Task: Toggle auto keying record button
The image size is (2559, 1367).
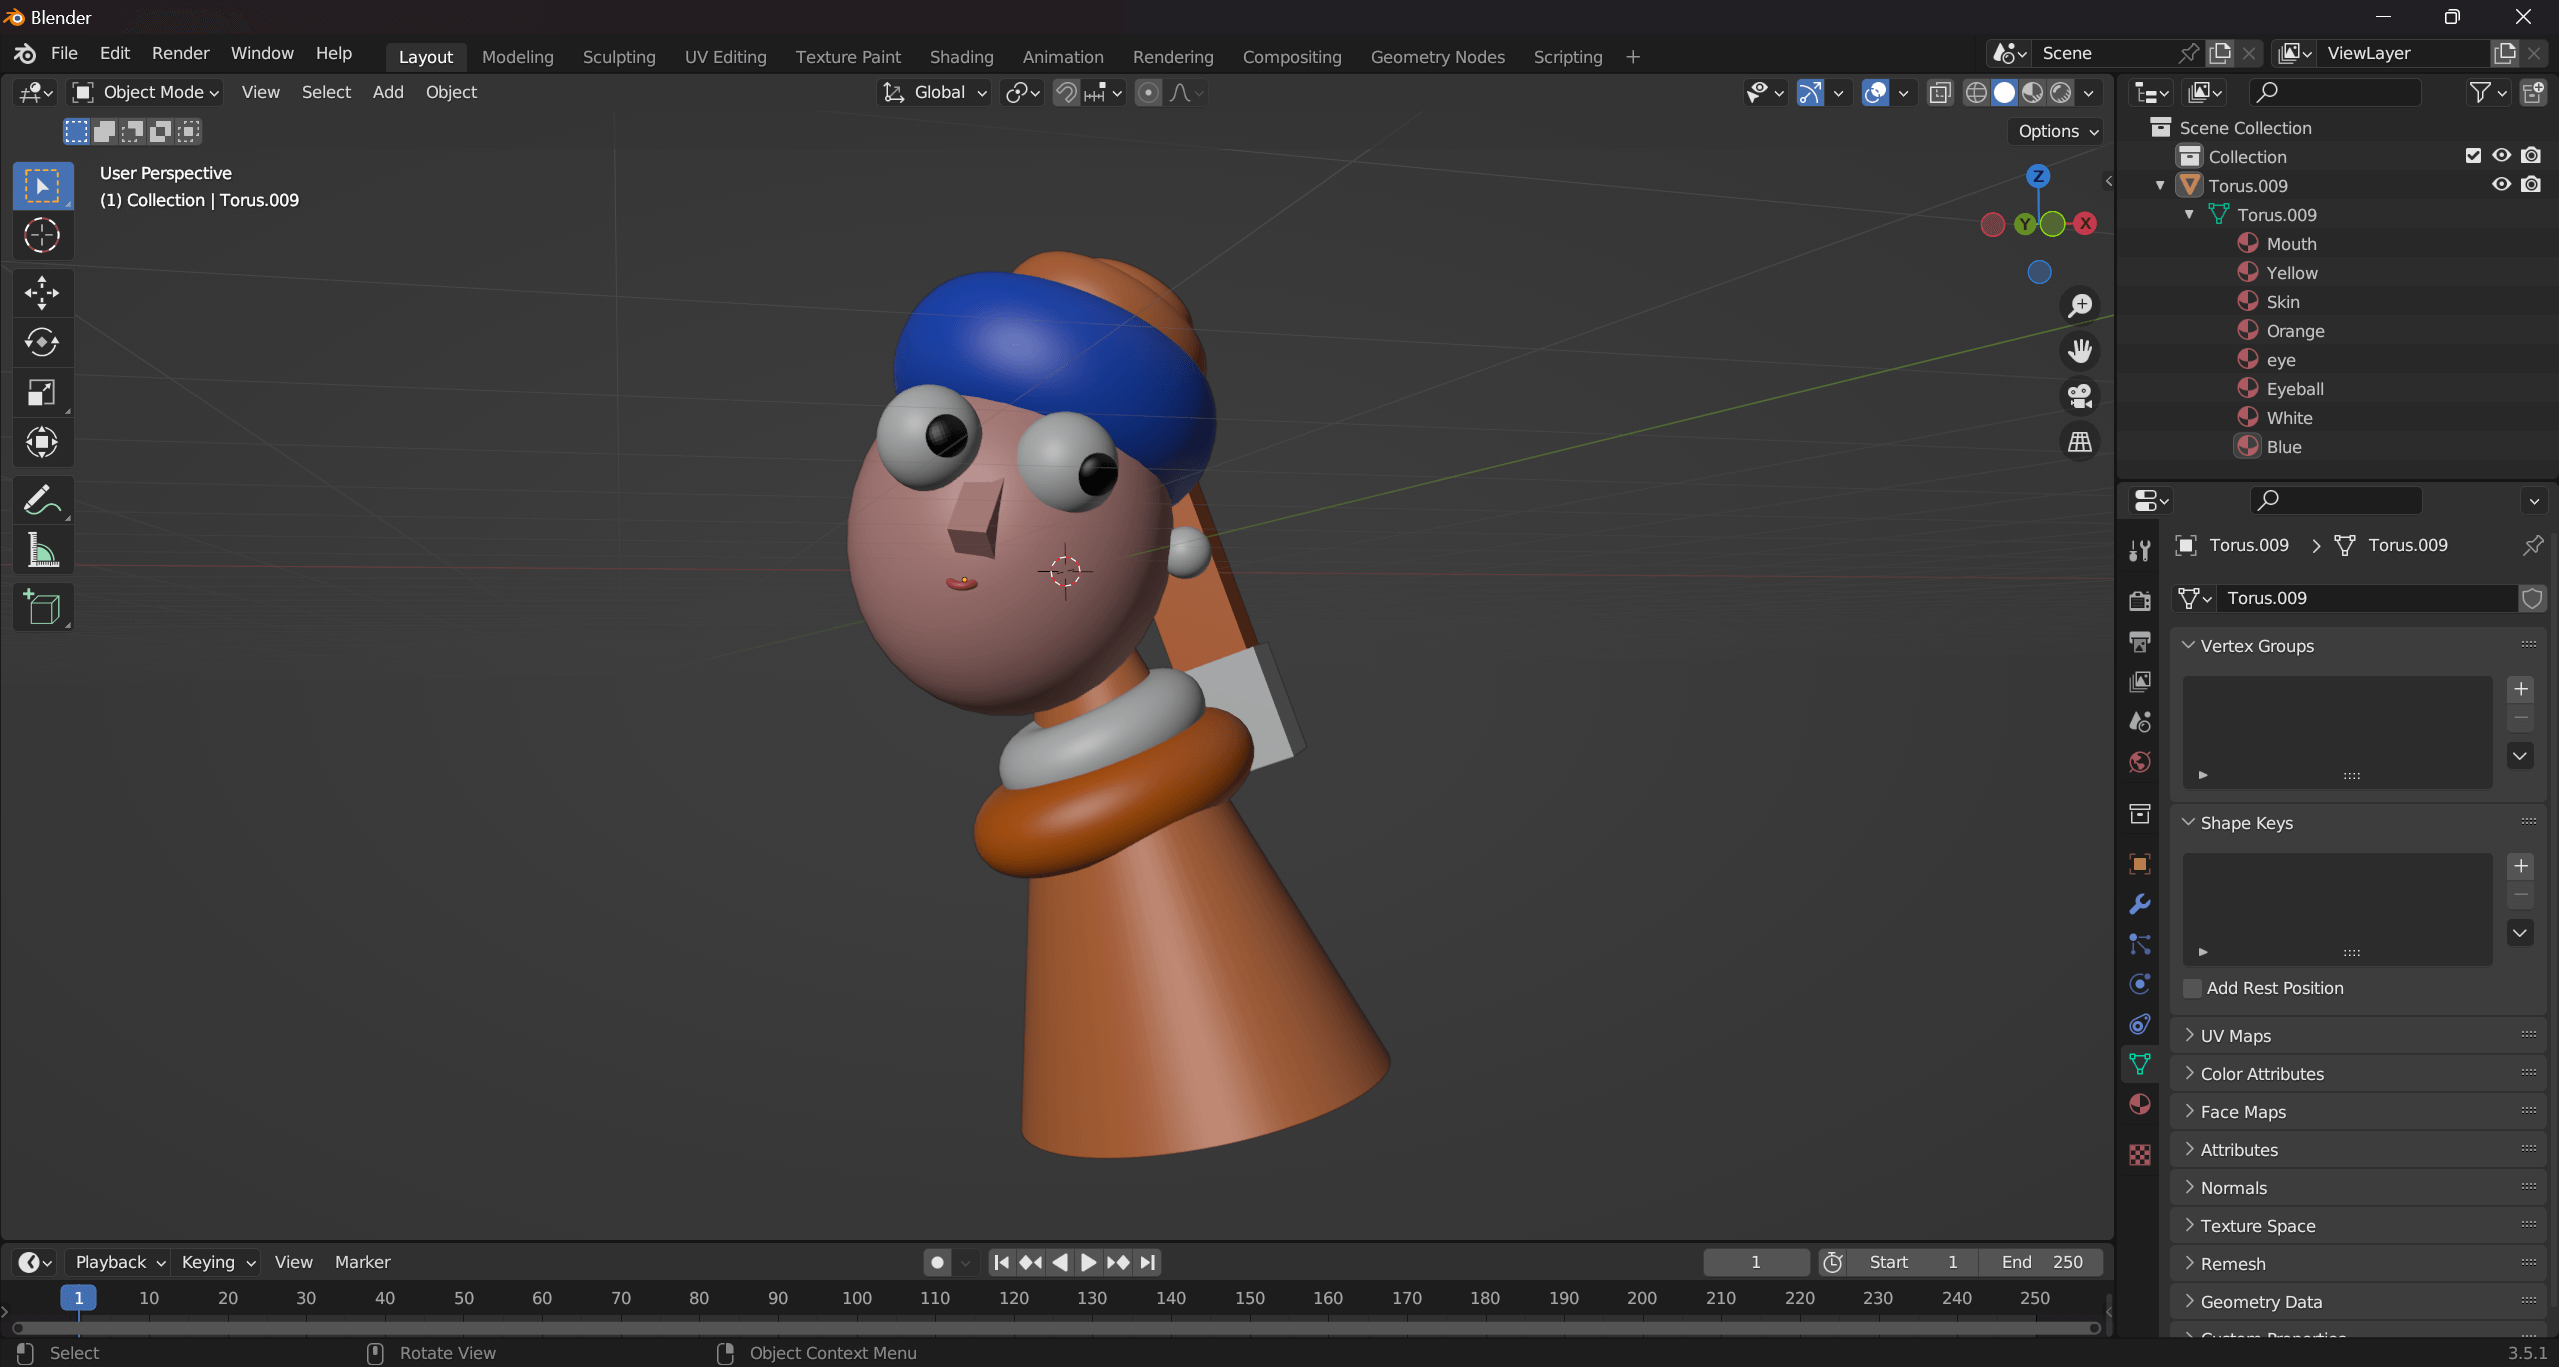Action: pyautogui.click(x=937, y=1263)
